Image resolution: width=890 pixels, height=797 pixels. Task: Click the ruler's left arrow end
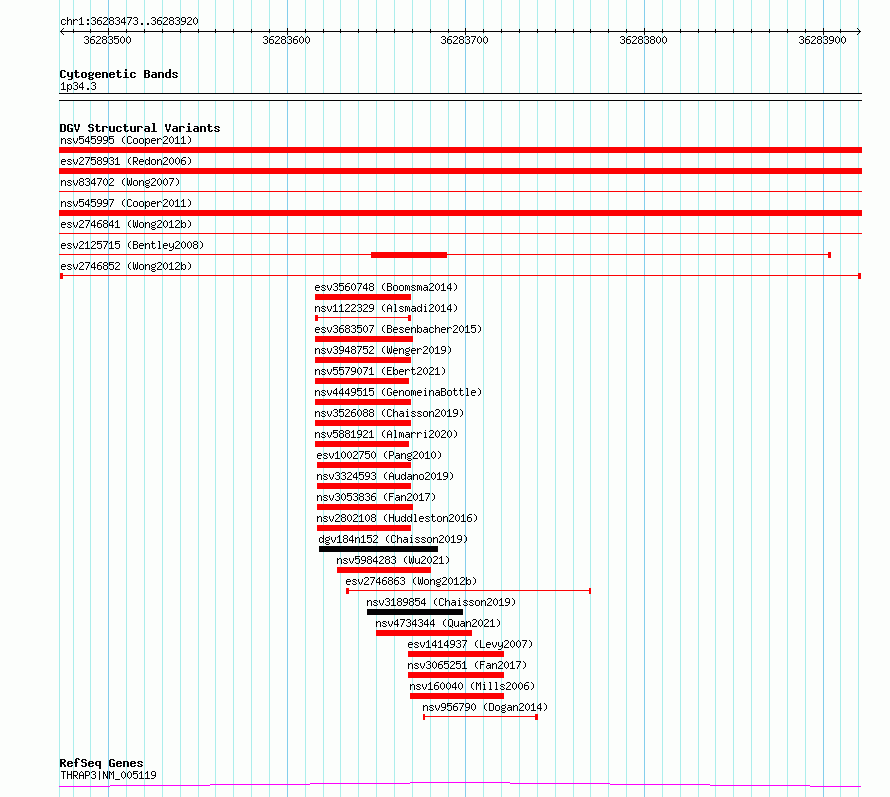[62, 32]
